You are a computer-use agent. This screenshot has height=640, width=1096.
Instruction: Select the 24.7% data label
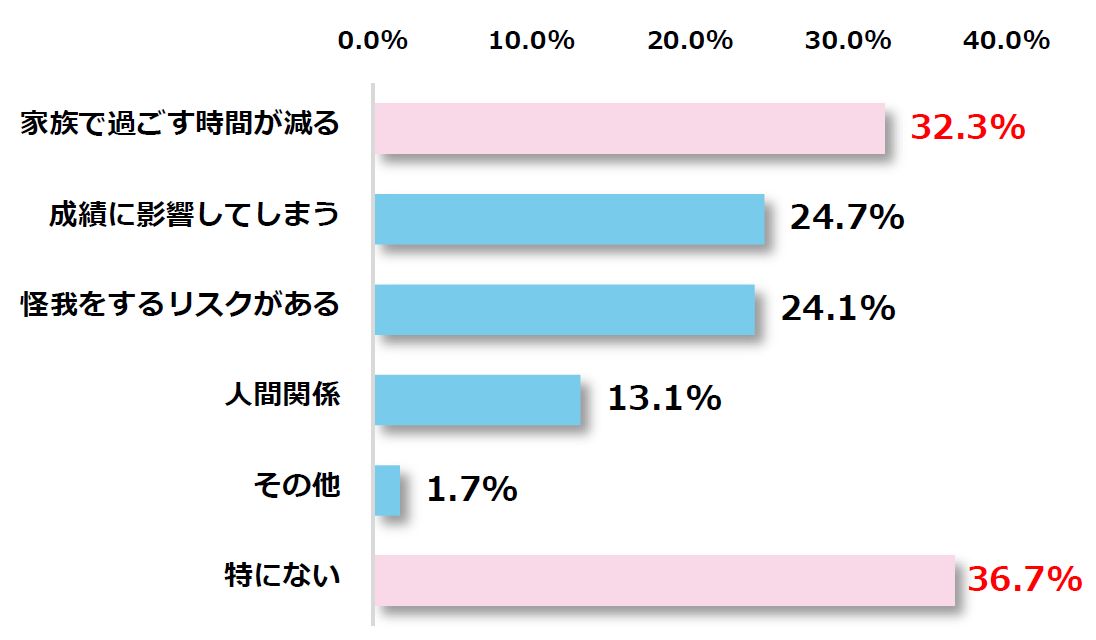(x=847, y=218)
